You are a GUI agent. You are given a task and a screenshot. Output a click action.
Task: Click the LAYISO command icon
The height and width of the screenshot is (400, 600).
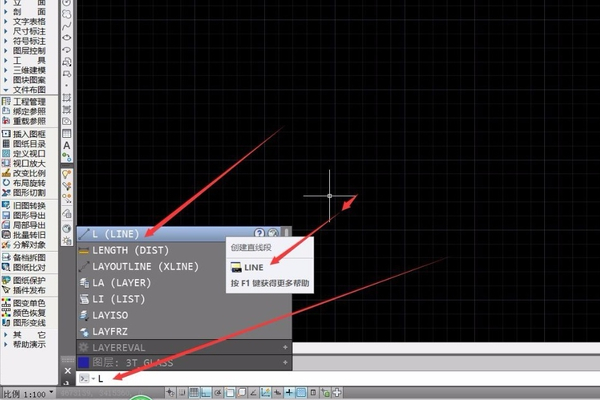pos(84,315)
